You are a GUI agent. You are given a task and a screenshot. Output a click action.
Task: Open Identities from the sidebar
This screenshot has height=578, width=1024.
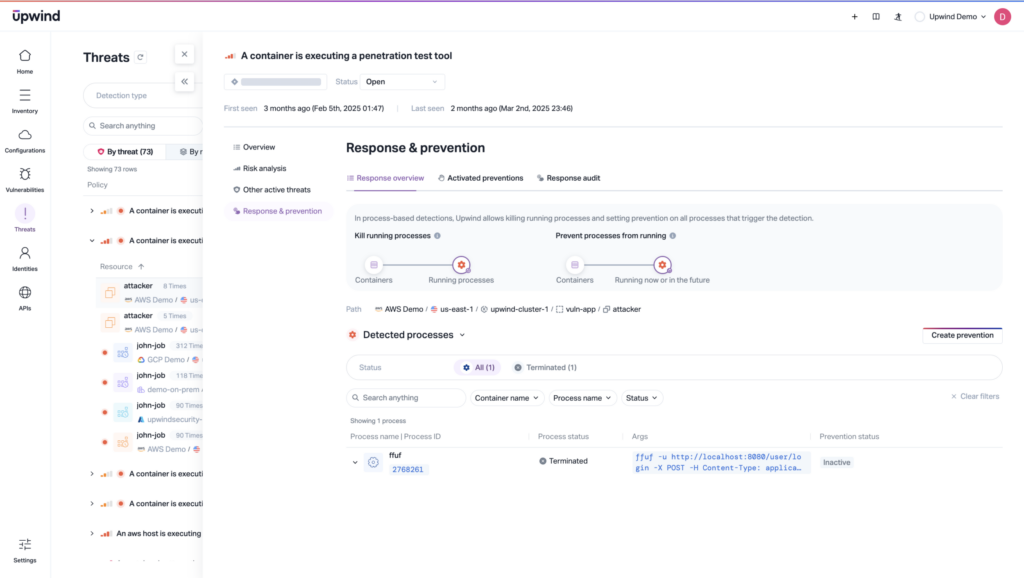25,259
